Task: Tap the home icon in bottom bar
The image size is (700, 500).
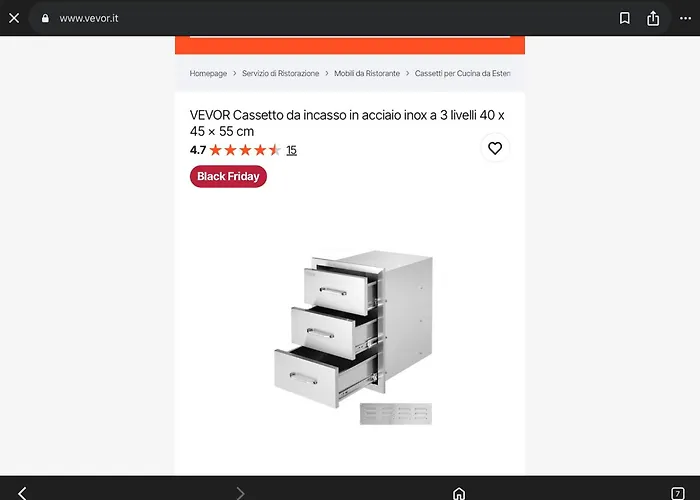Action: point(459,493)
